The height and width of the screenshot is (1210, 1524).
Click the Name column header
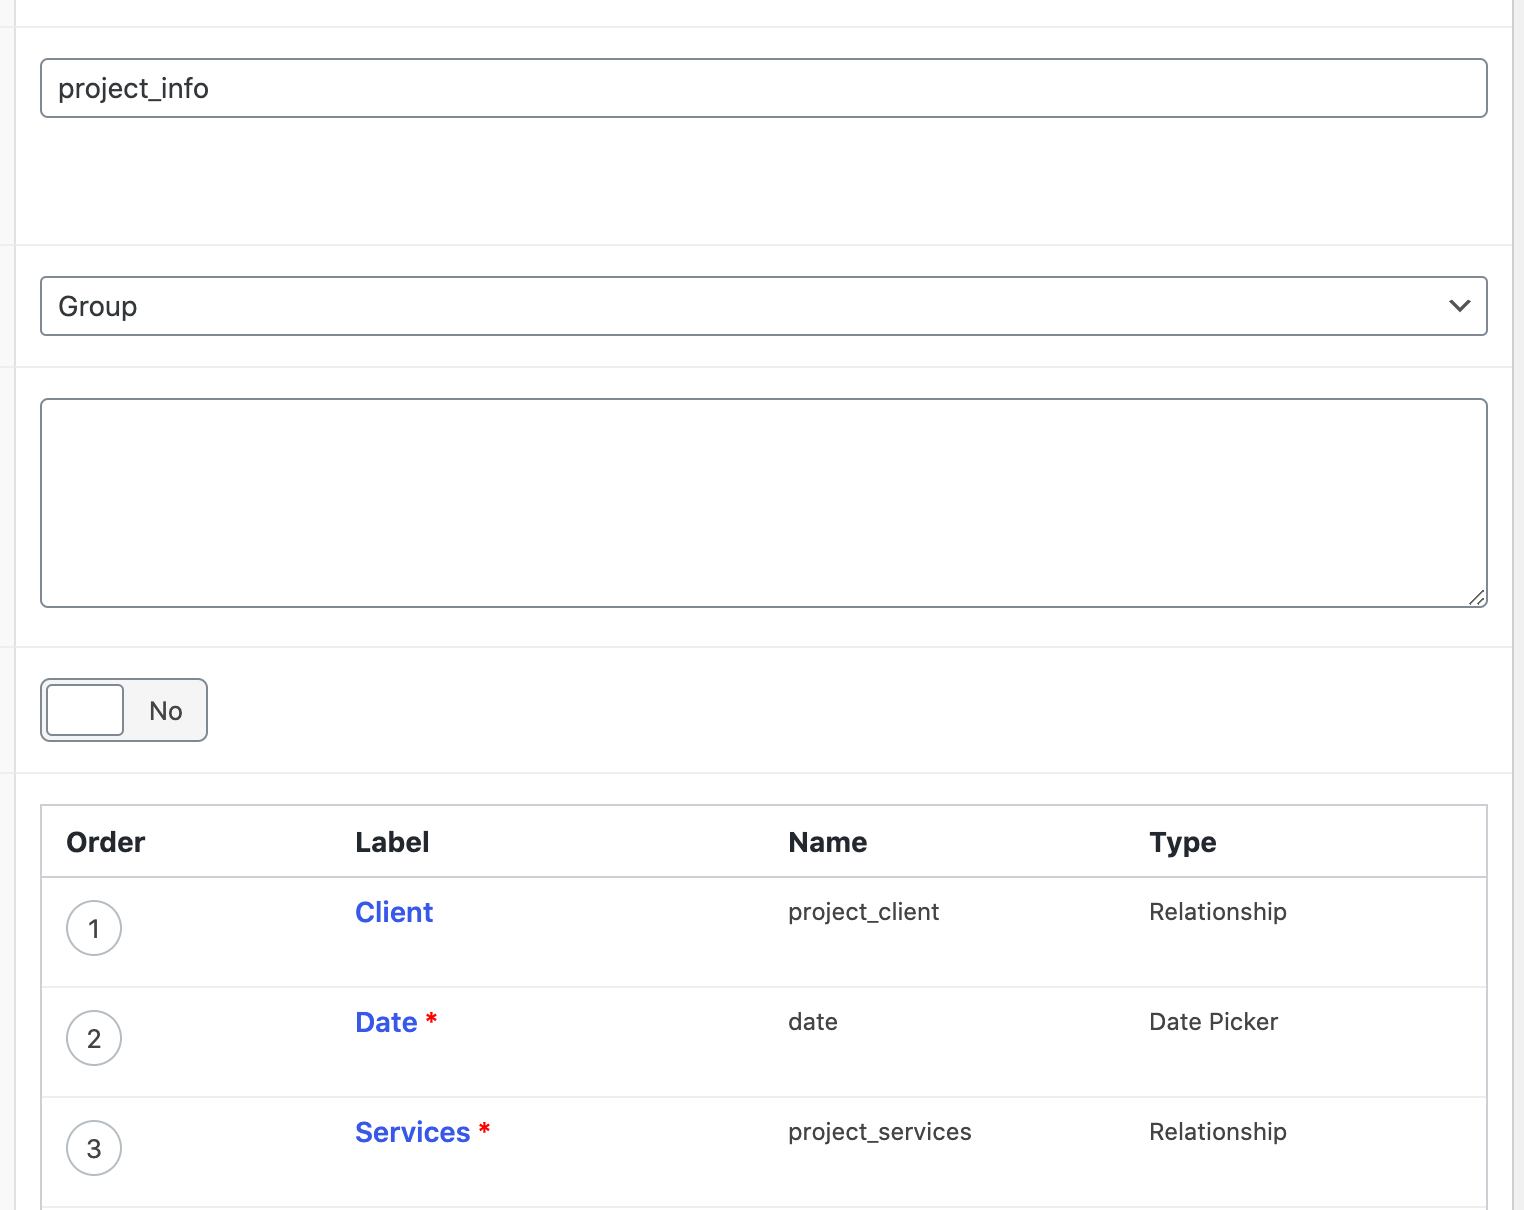click(x=827, y=842)
